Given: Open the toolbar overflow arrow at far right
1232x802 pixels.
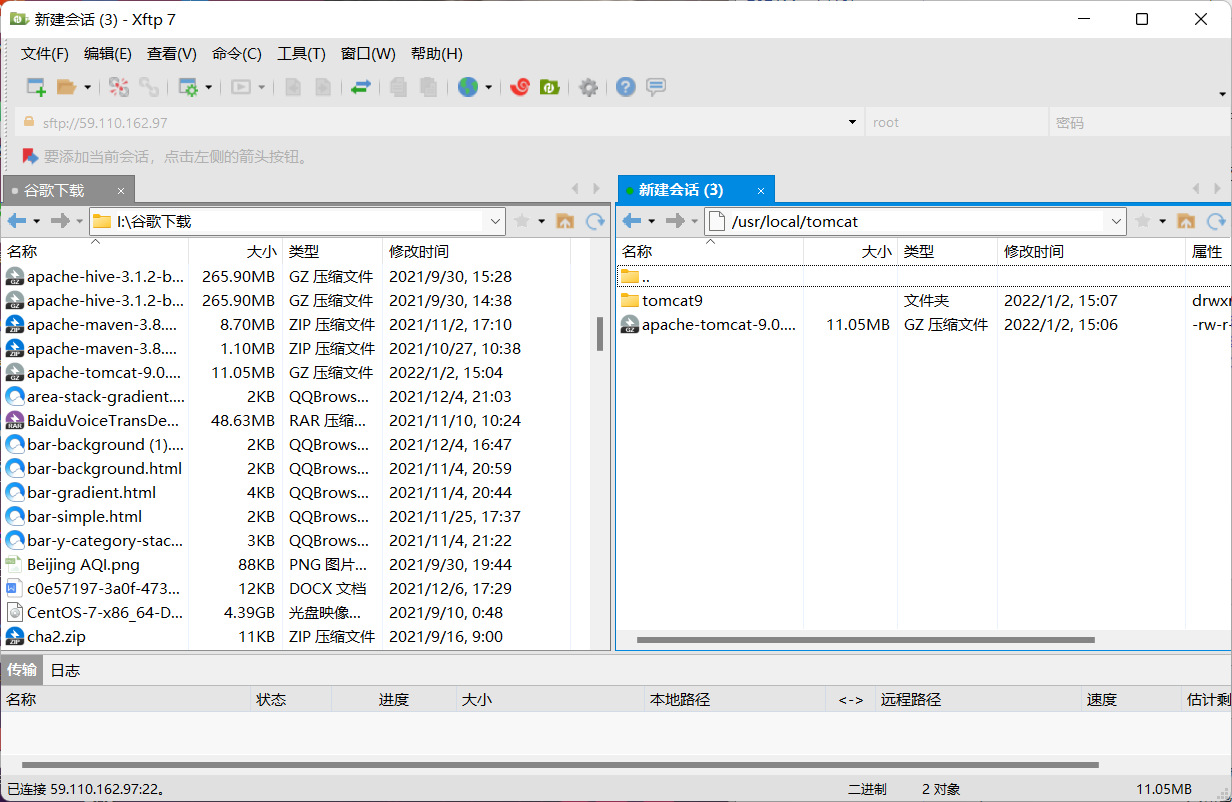Looking at the screenshot, I should point(1222,94).
